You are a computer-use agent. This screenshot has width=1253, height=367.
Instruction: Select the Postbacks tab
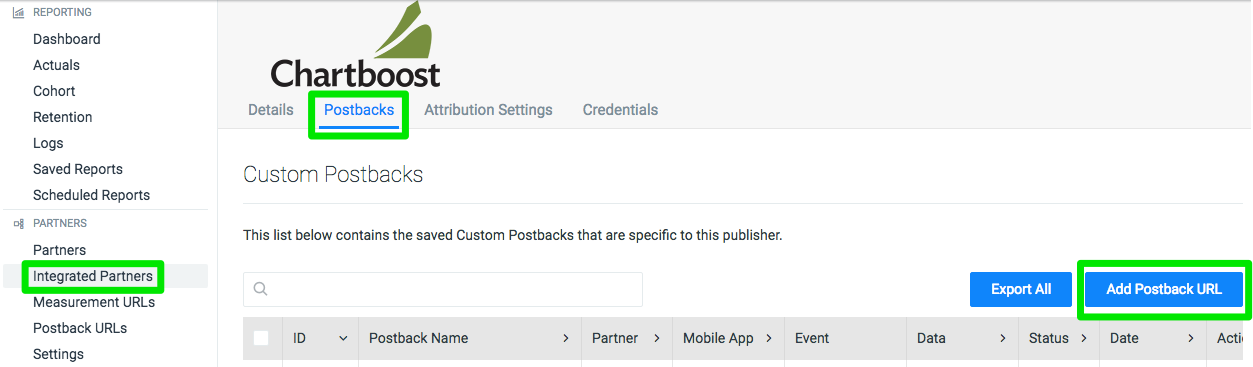[x=359, y=110]
